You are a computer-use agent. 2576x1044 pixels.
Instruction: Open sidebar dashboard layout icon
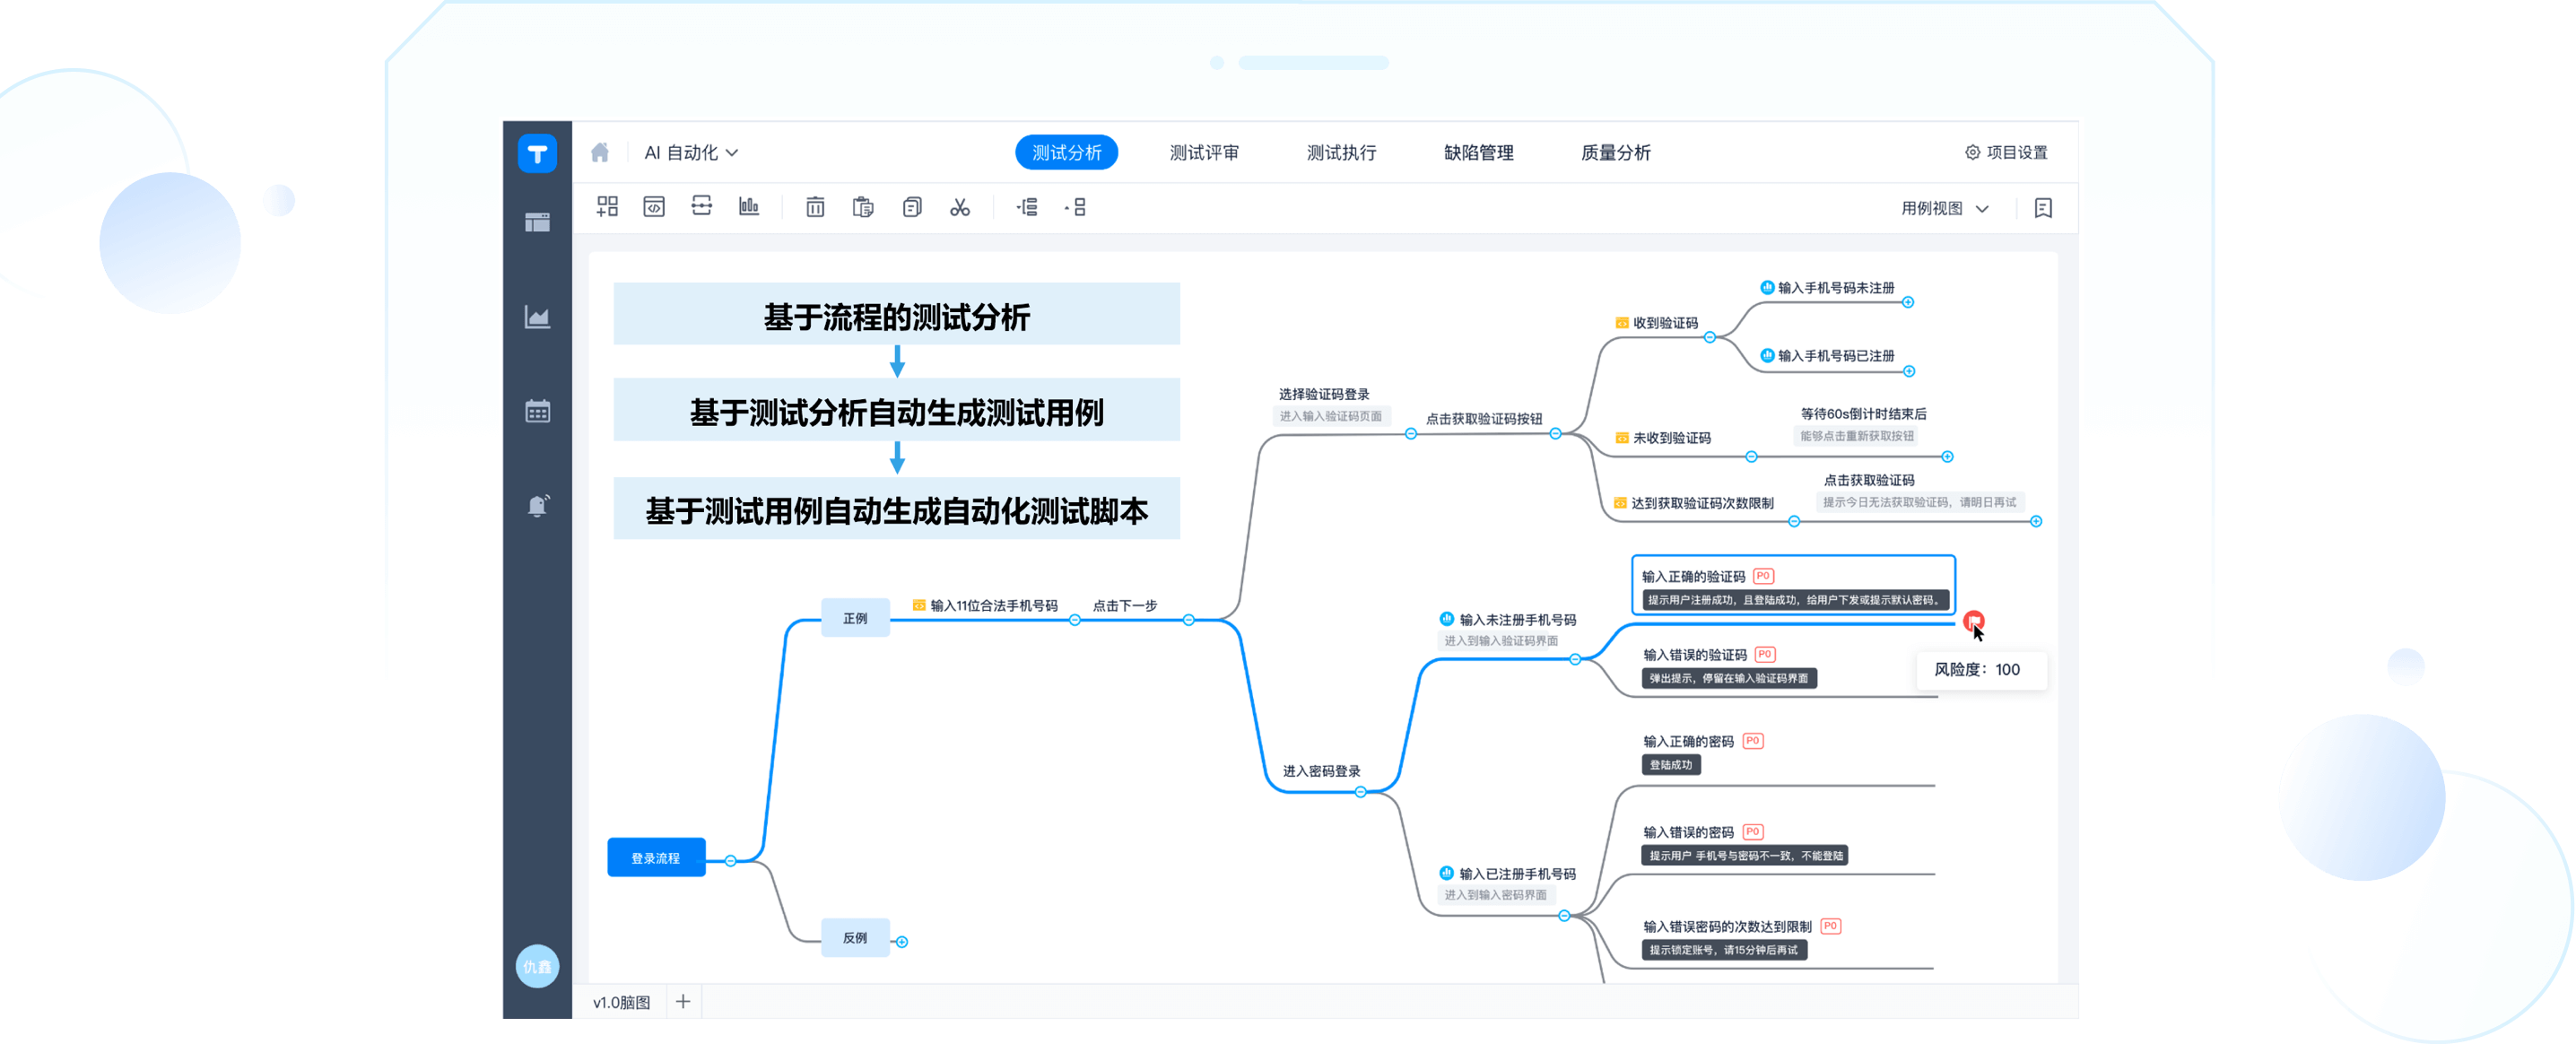click(x=537, y=222)
